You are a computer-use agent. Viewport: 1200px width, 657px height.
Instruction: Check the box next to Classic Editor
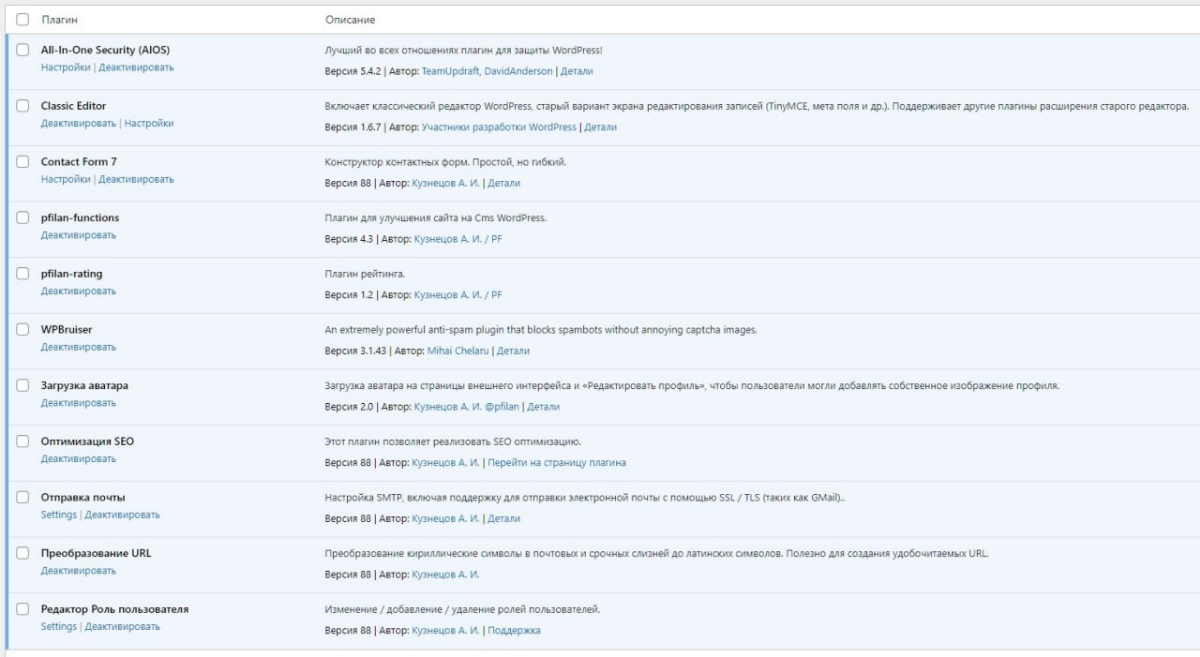click(23, 106)
